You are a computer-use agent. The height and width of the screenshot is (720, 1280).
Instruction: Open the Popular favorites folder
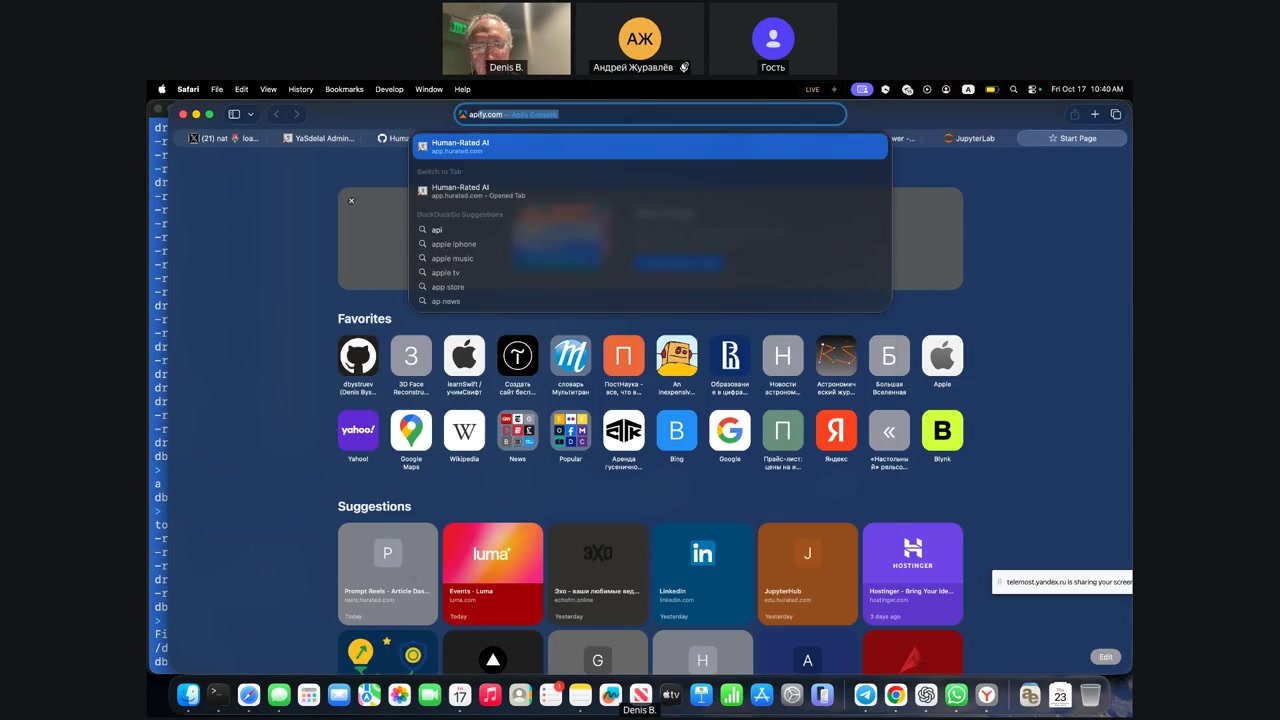(x=570, y=430)
